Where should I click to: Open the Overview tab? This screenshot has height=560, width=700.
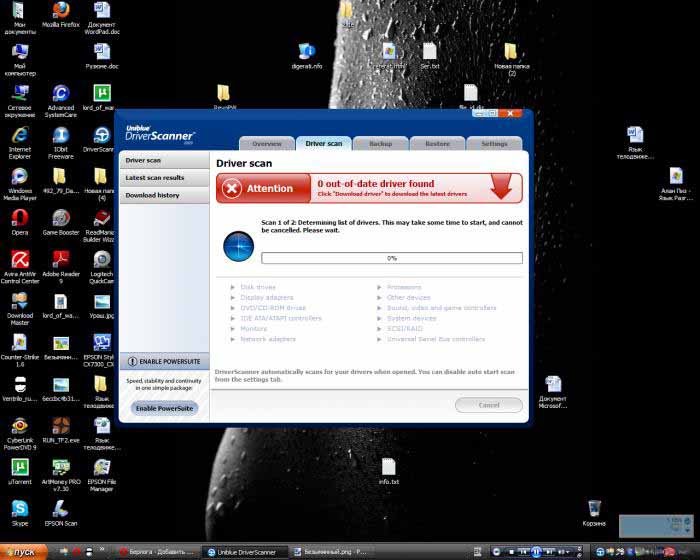pyautogui.click(x=267, y=144)
